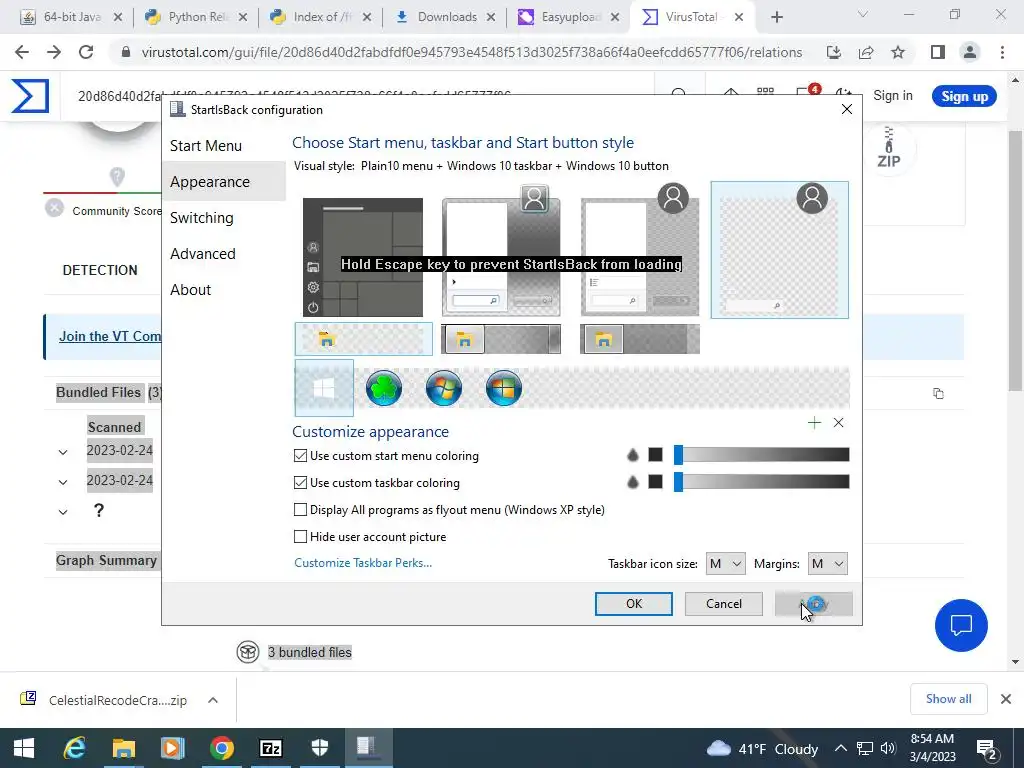Open File Explorer from the taskbar

tap(123, 748)
